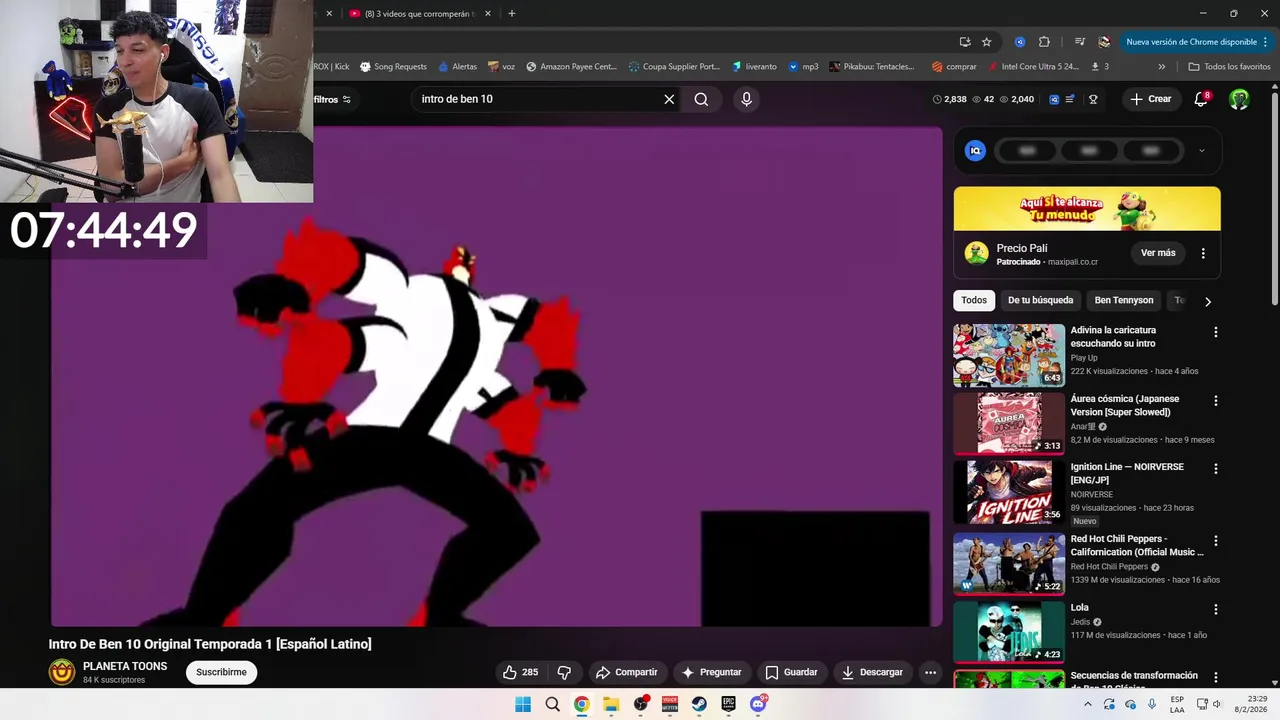Open options menu for the Precio Palí ad
This screenshot has height=720, width=1280.
pyautogui.click(x=1203, y=253)
